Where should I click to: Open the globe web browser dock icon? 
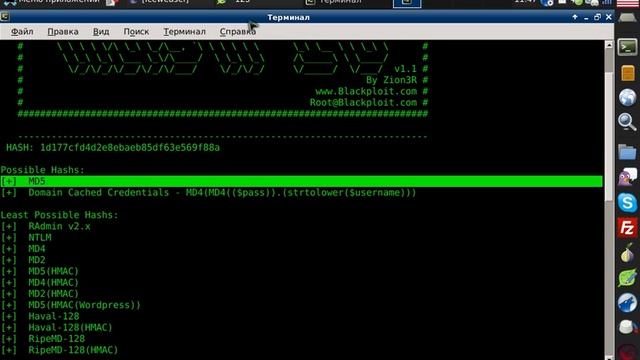627,98
